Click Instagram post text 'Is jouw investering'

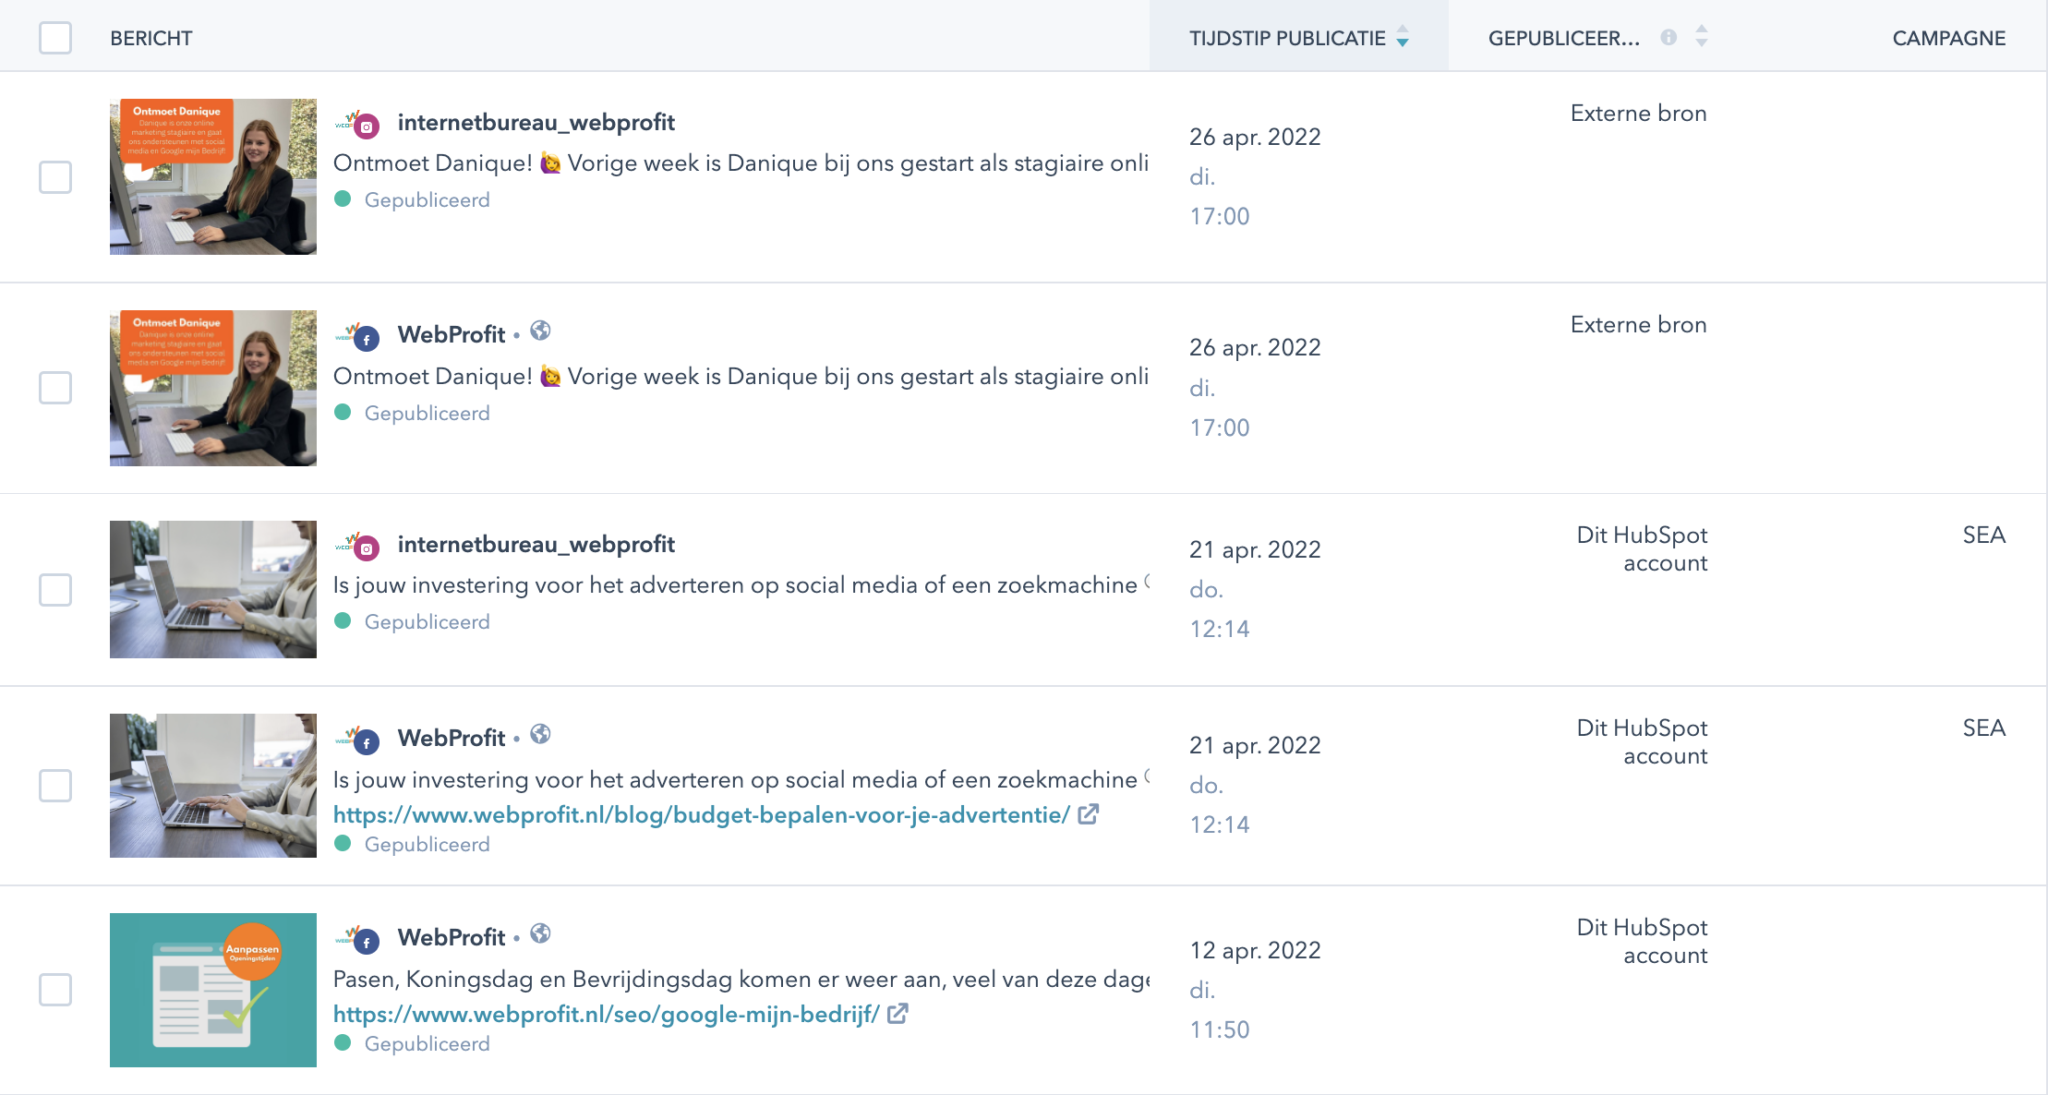point(741,585)
